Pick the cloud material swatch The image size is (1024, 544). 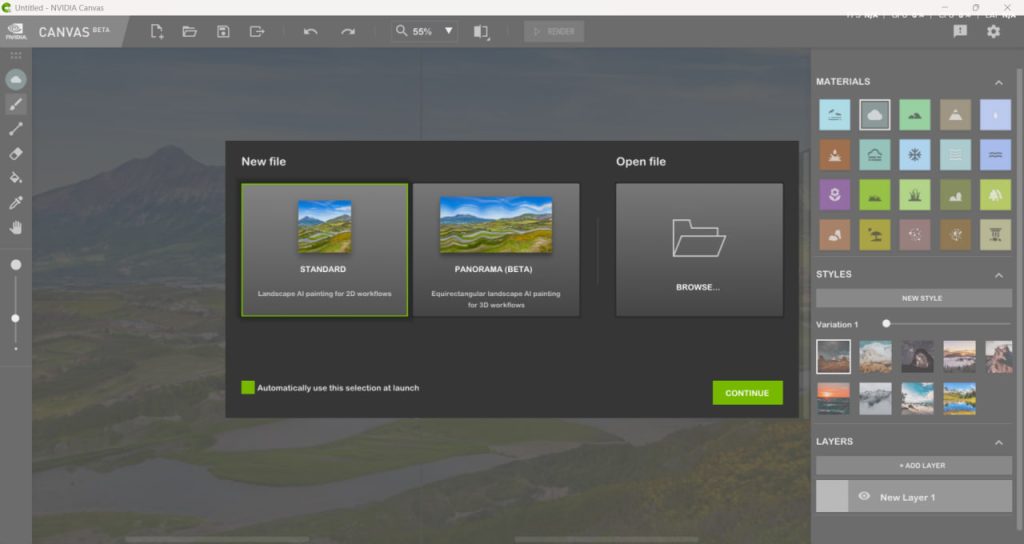(x=874, y=115)
